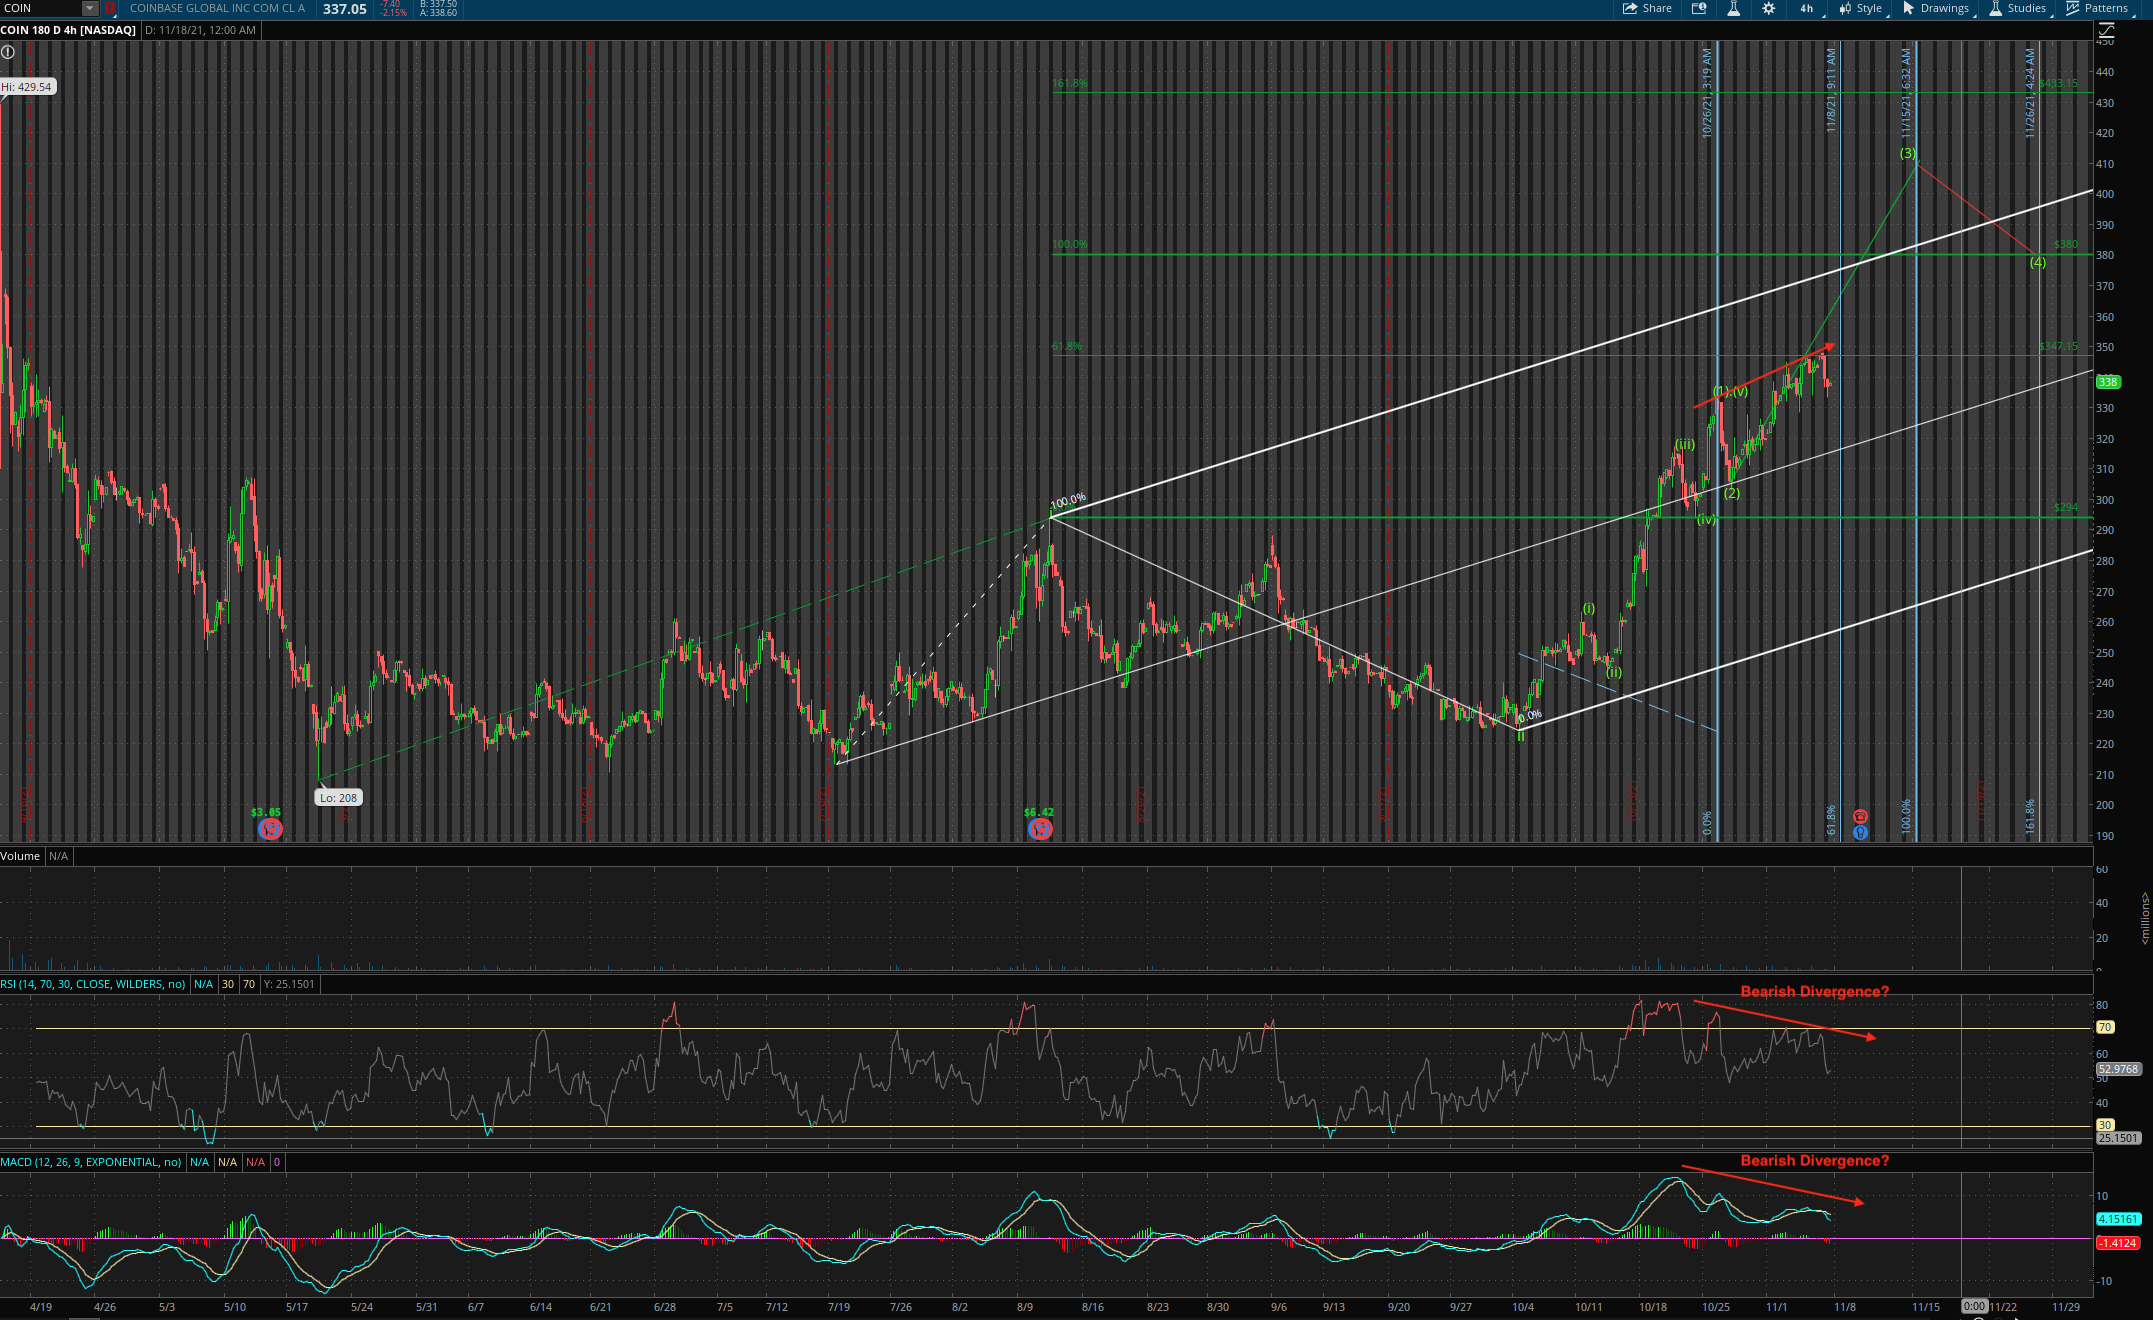Click the 0:00 time axis marker

pos(1974,1306)
